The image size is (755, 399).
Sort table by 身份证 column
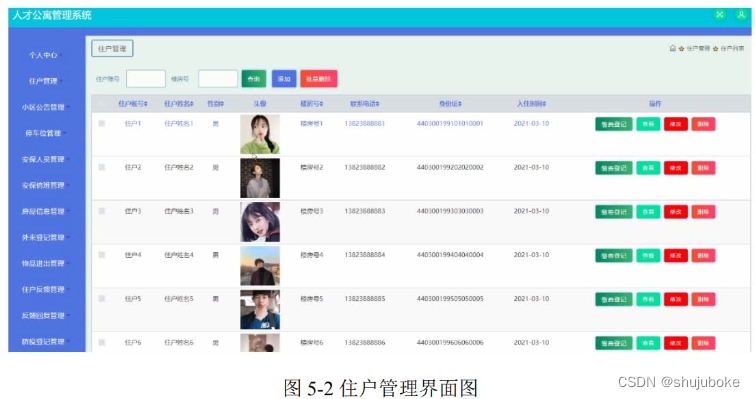(x=450, y=103)
